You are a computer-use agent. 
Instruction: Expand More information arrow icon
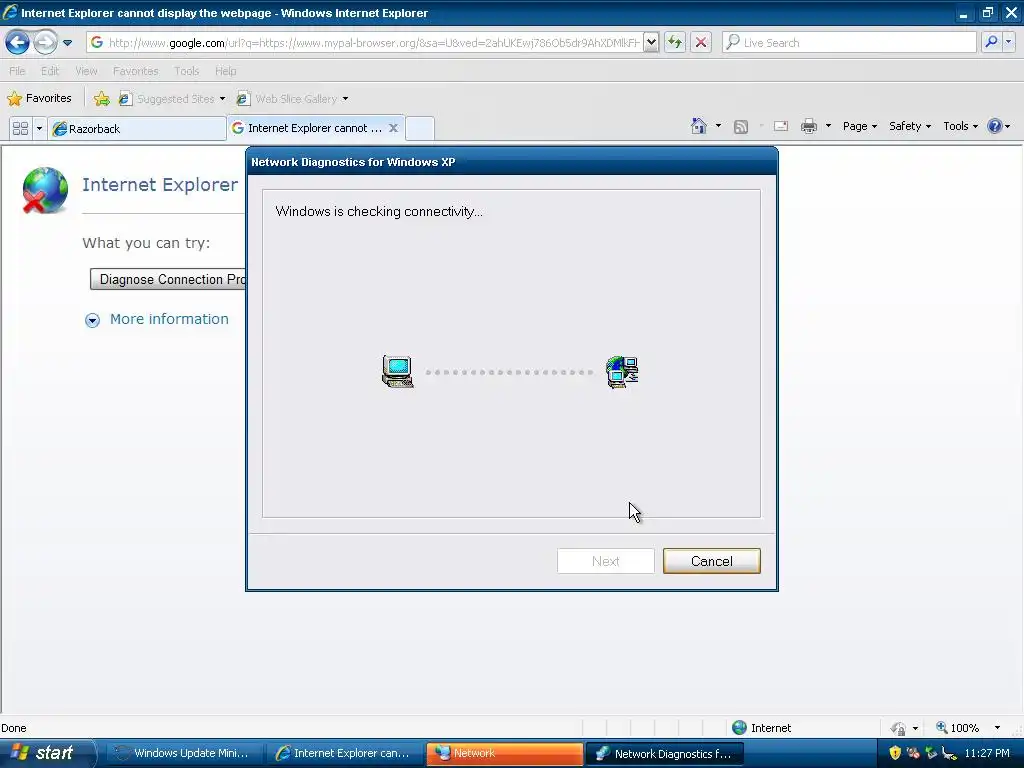pos(92,320)
